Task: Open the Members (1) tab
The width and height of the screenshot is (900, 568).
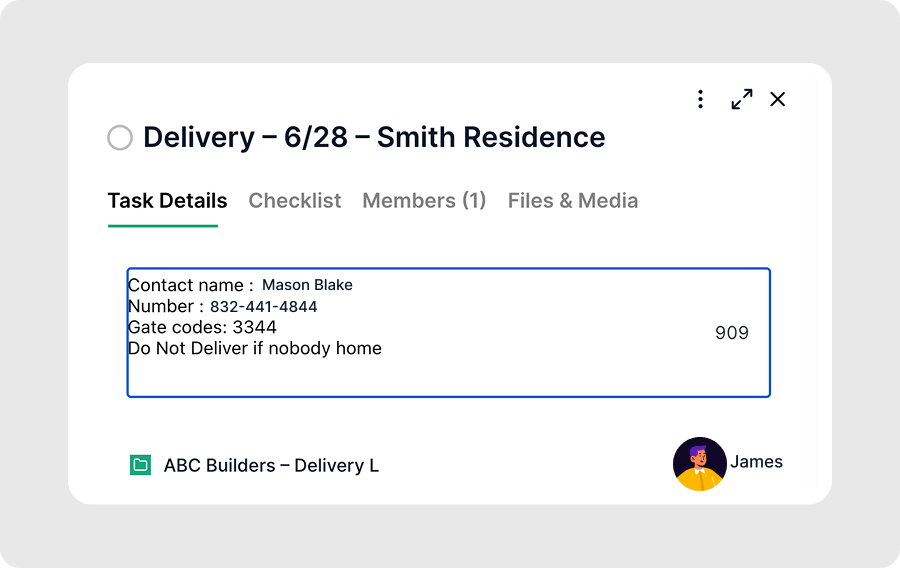Action: [x=424, y=201]
